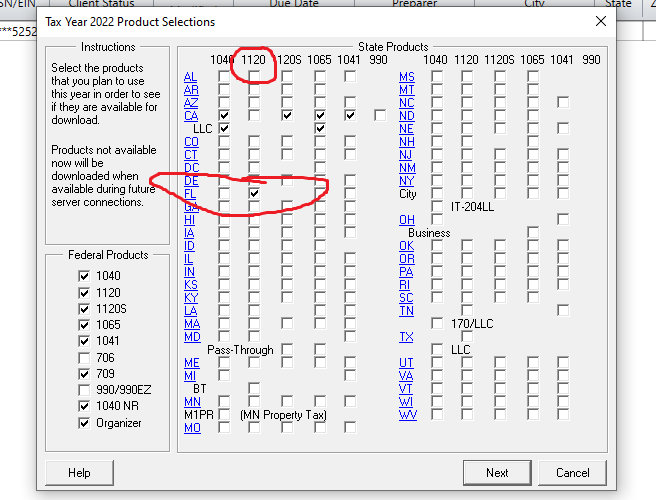The image size is (656, 500).
Task: Check the CA 1120 state checkbox
Action: coord(254,115)
